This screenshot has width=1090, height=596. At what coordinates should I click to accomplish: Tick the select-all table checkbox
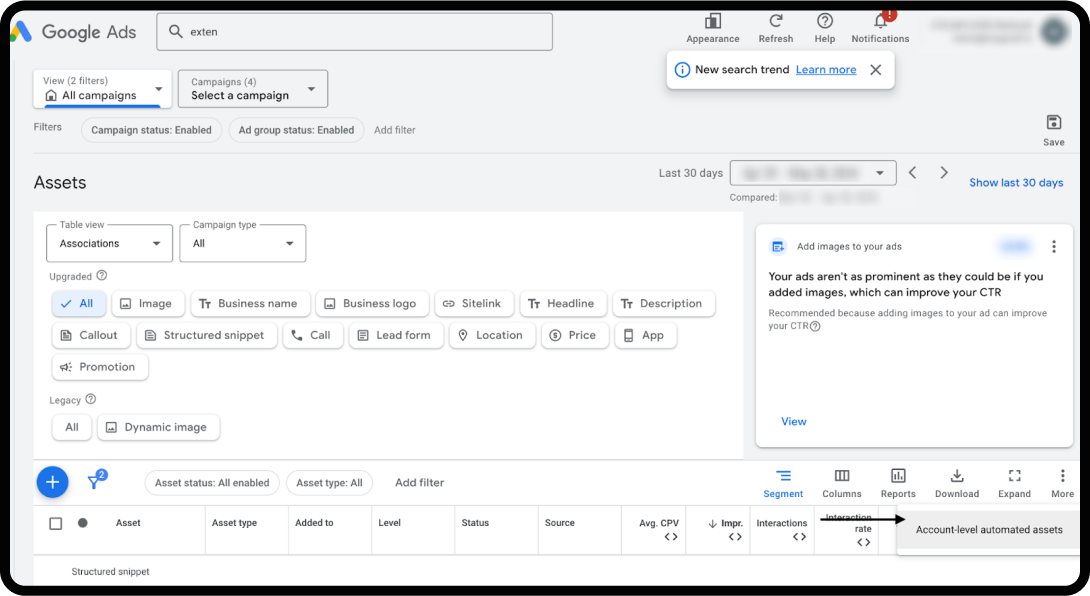point(56,523)
